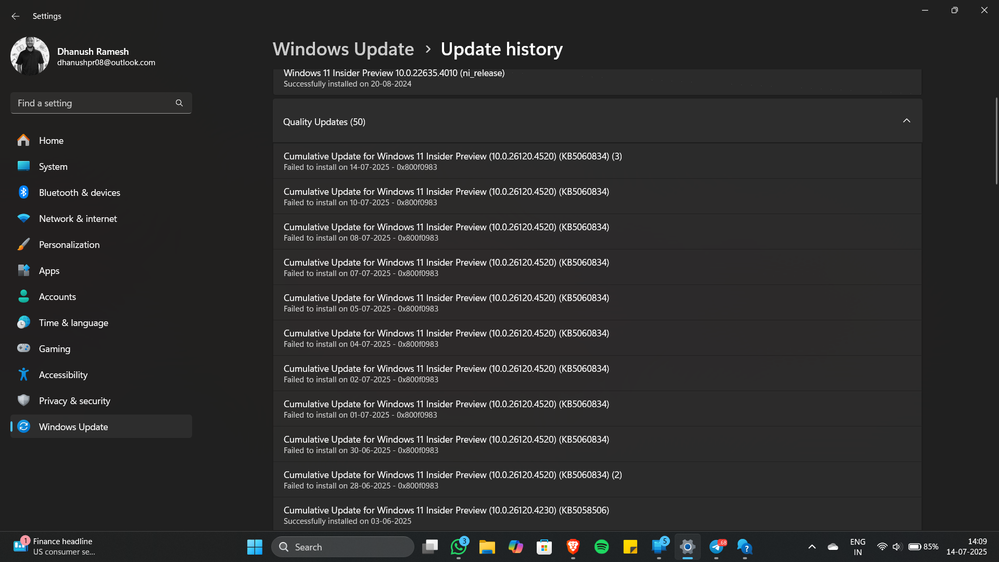Collapse the Quality Updates (50) section

click(906, 121)
